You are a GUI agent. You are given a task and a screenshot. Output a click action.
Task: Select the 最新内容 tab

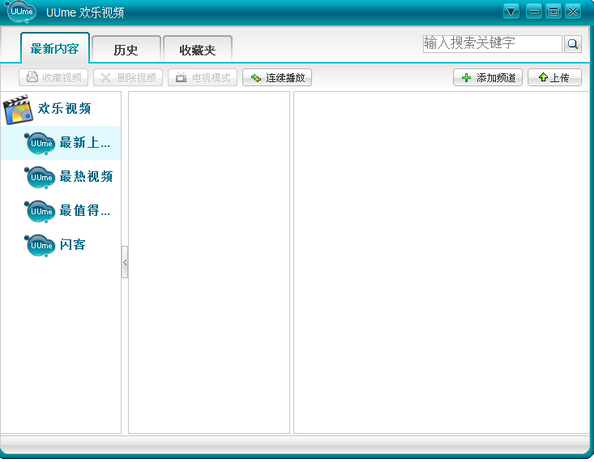(x=55, y=48)
